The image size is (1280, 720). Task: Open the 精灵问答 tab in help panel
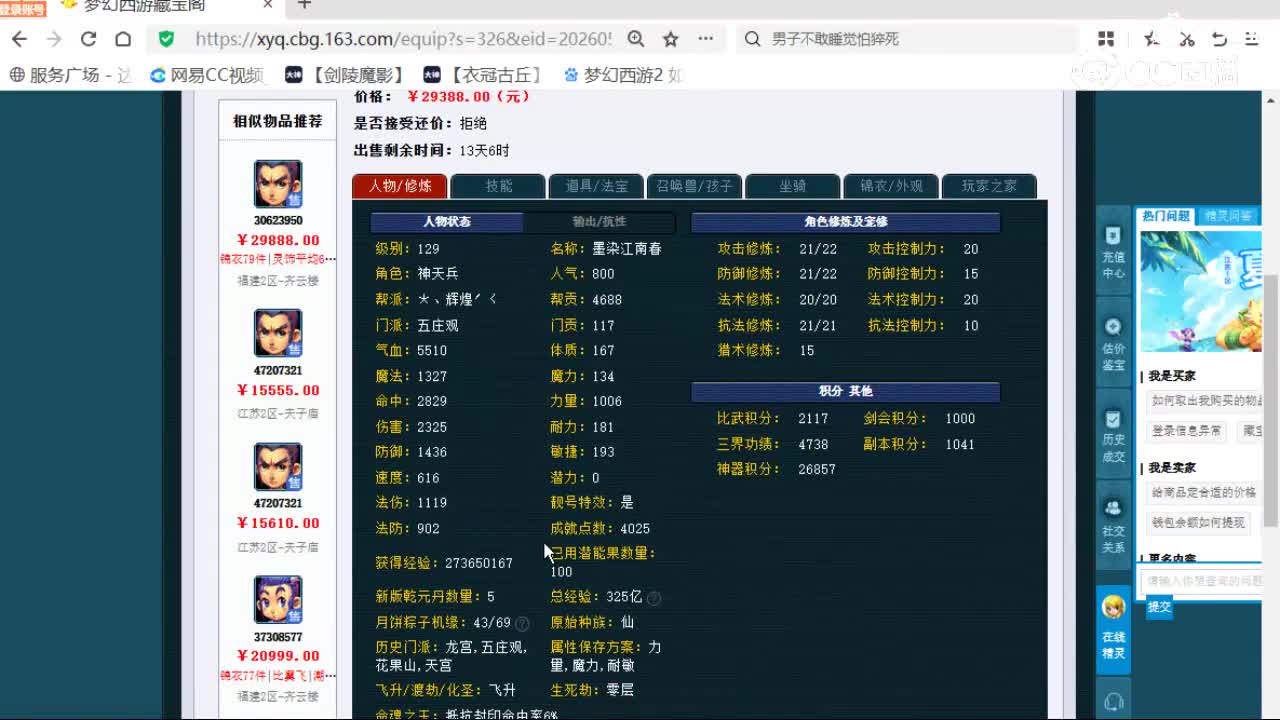1228,216
